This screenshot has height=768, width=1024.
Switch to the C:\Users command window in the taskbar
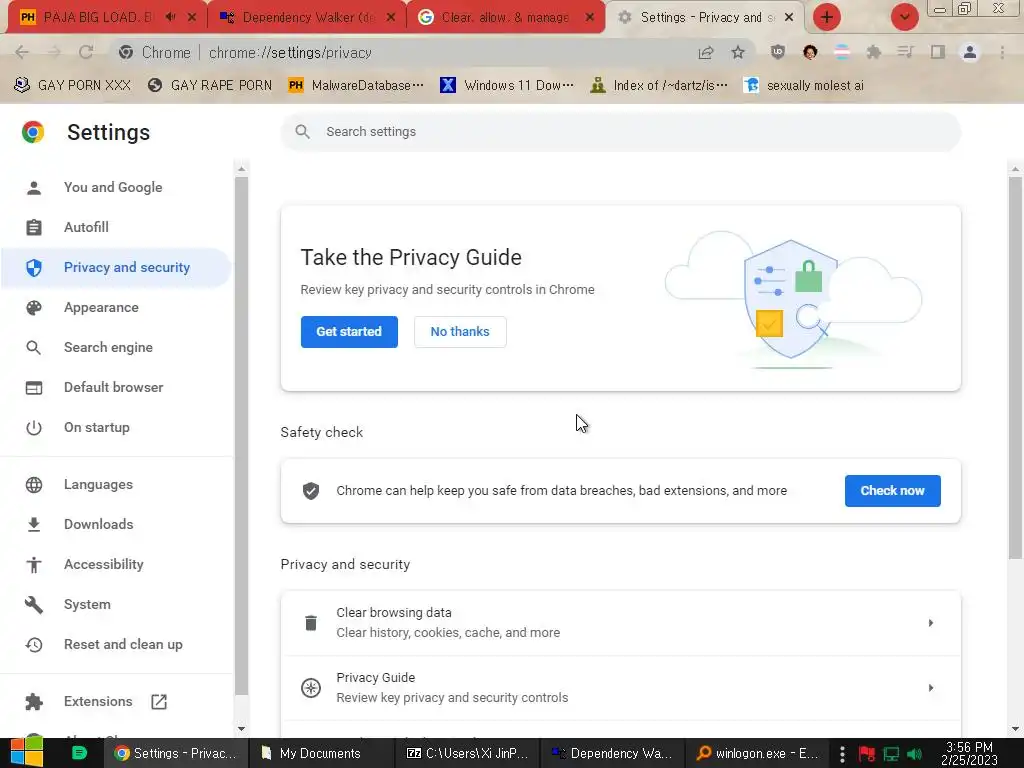click(467, 753)
